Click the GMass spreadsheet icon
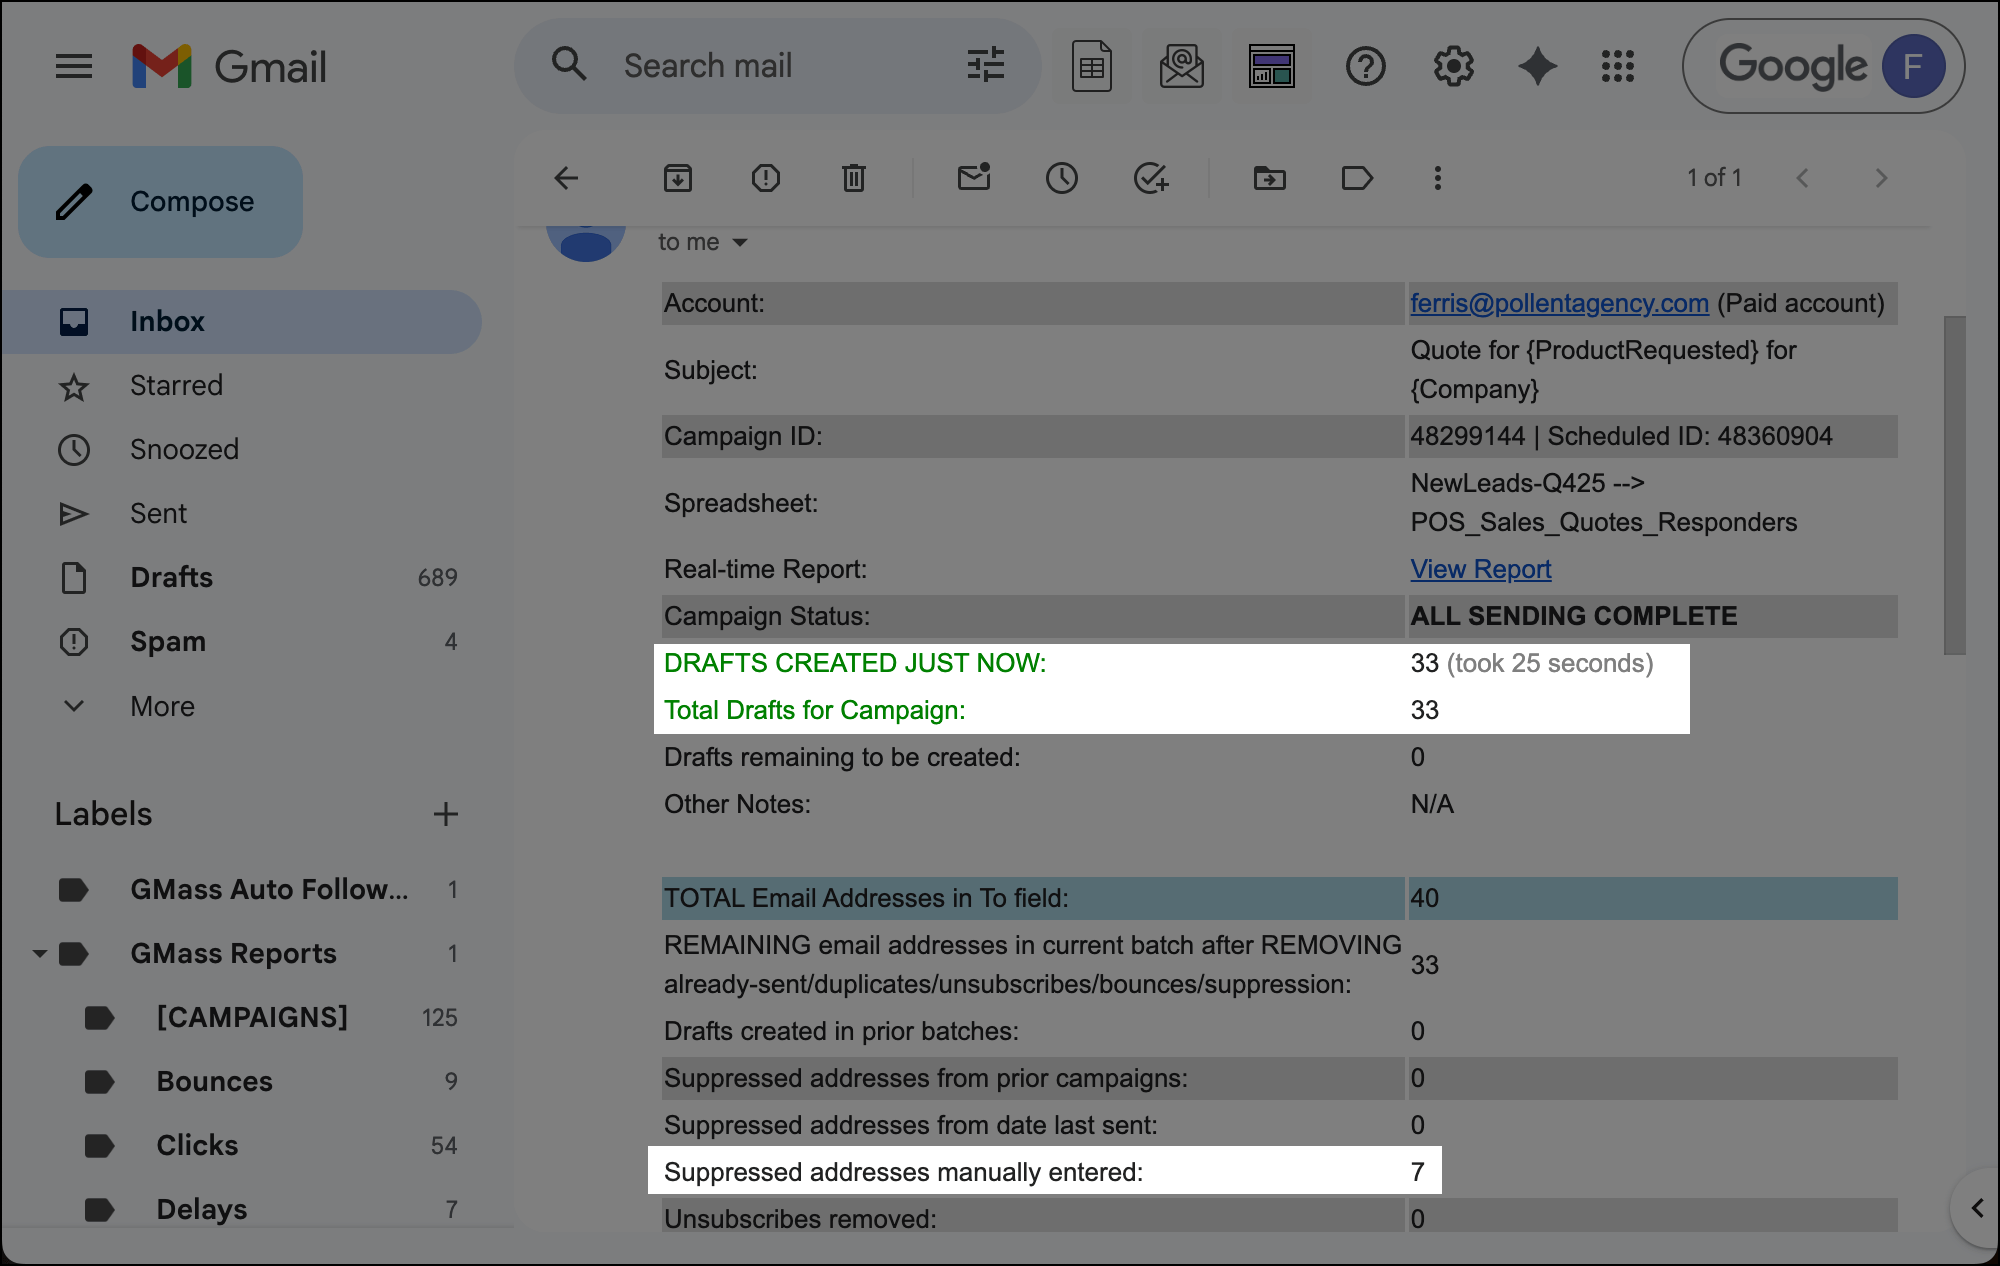2000x1266 pixels. [1091, 66]
